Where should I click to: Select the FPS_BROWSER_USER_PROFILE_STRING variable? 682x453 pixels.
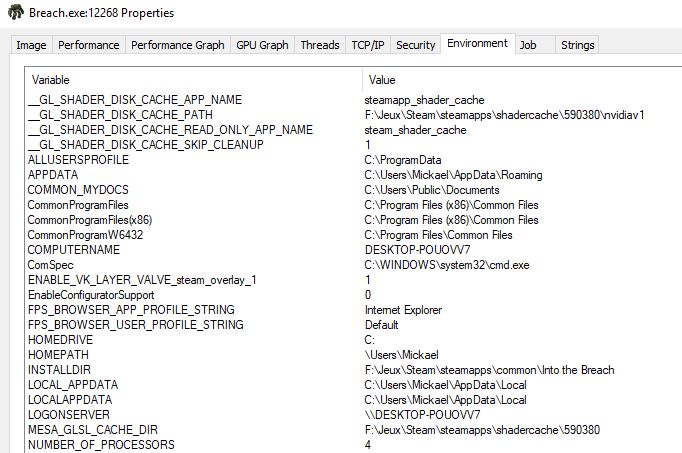click(x=136, y=325)
